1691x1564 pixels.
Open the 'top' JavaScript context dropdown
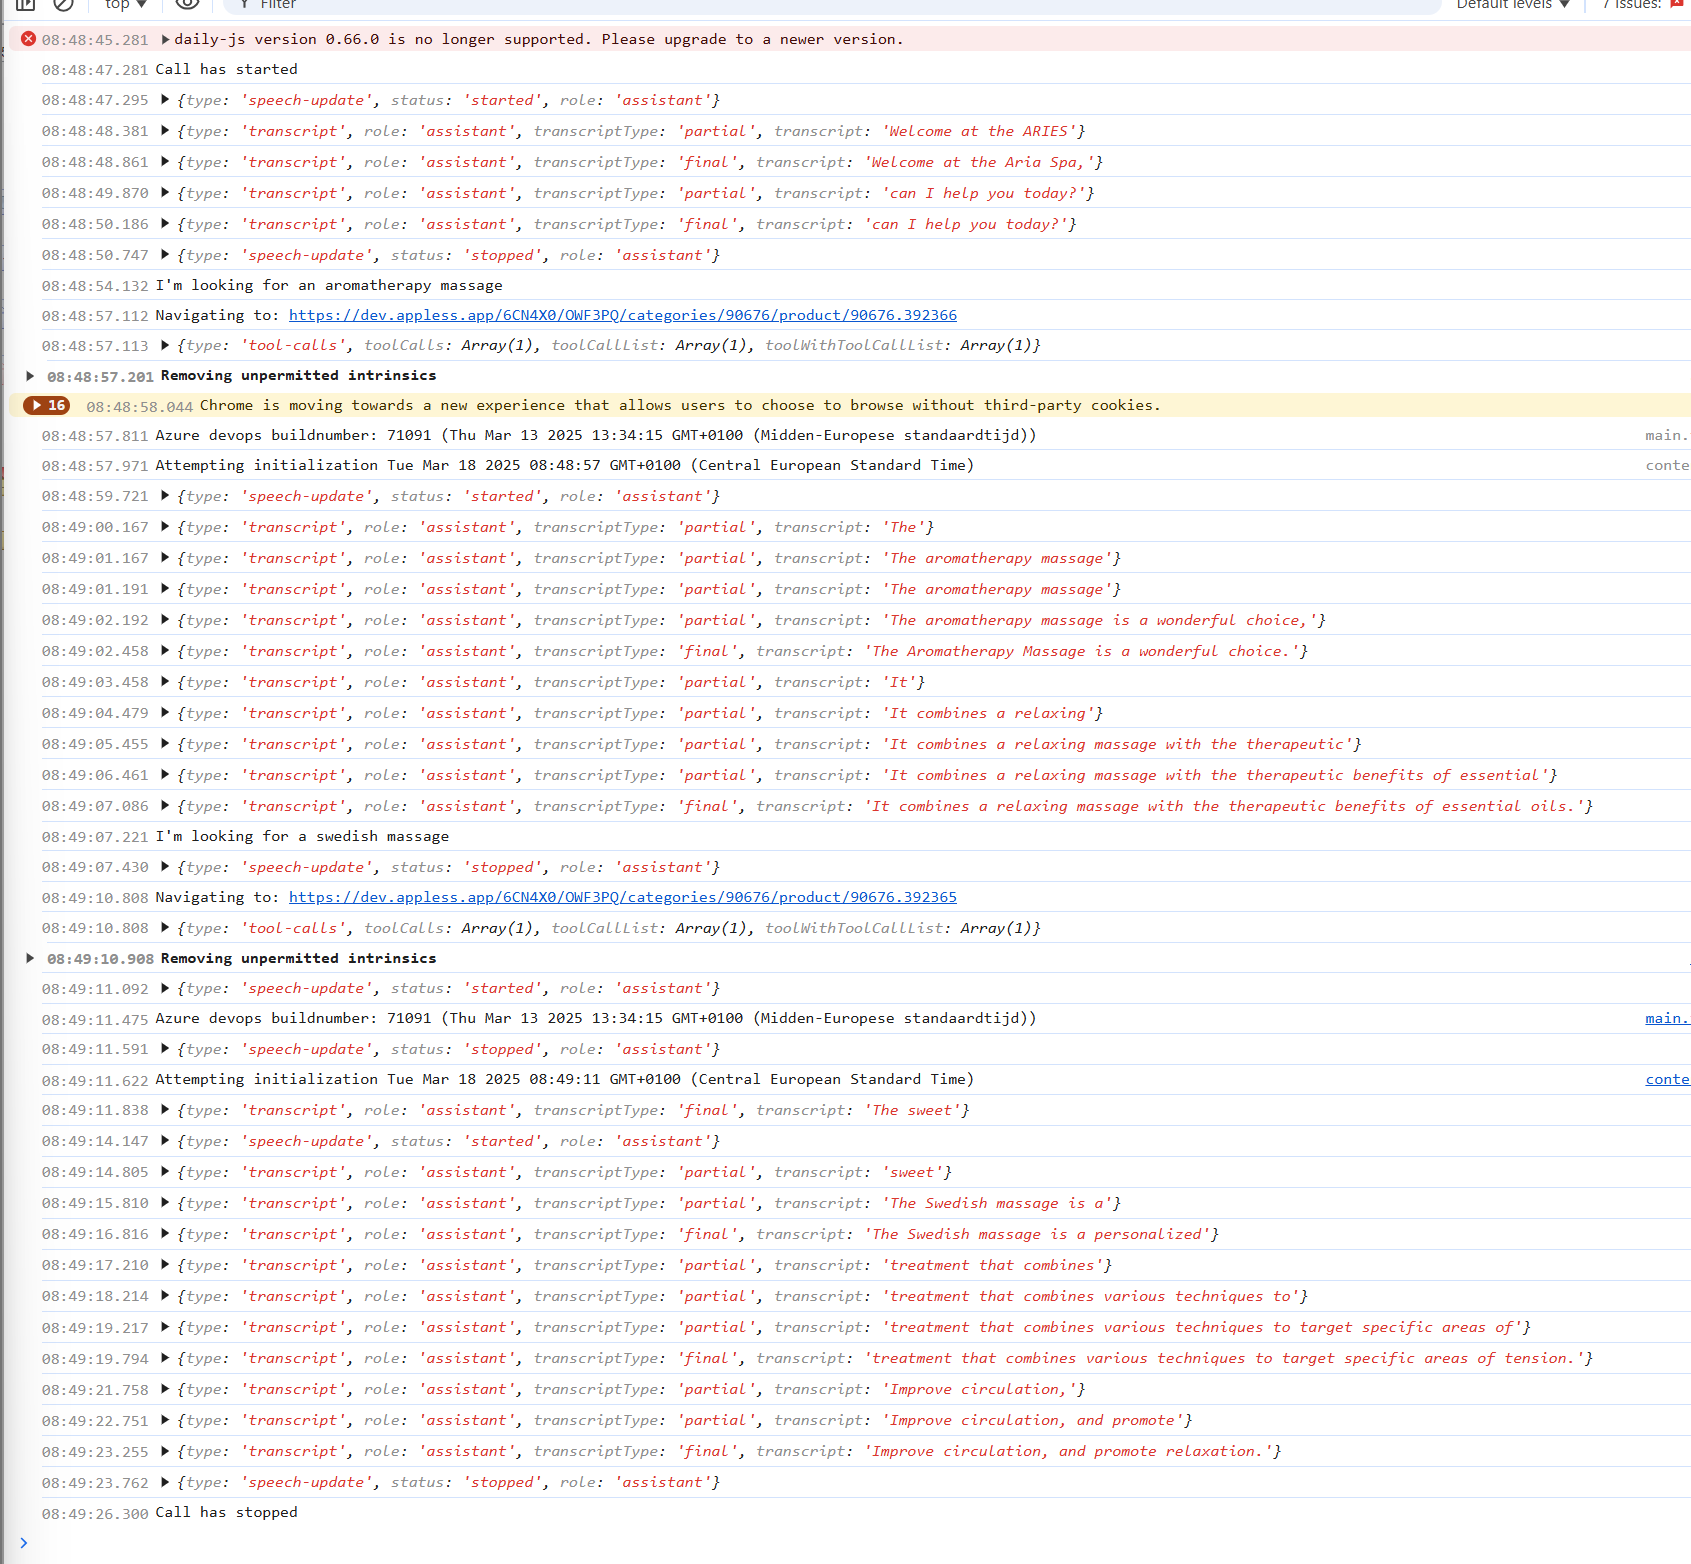[x=126, y=4]
